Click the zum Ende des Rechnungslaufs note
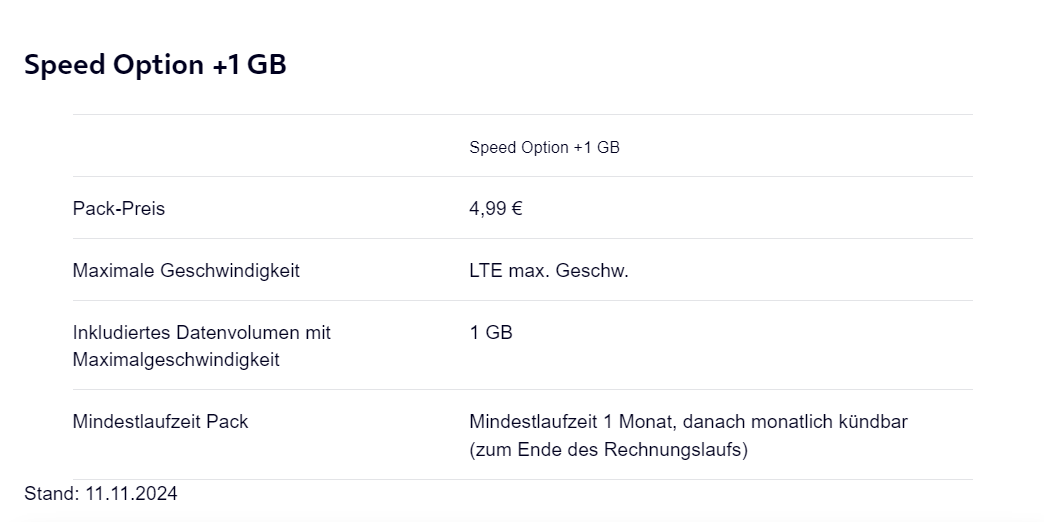1044x522 pixels. [609, 449]
